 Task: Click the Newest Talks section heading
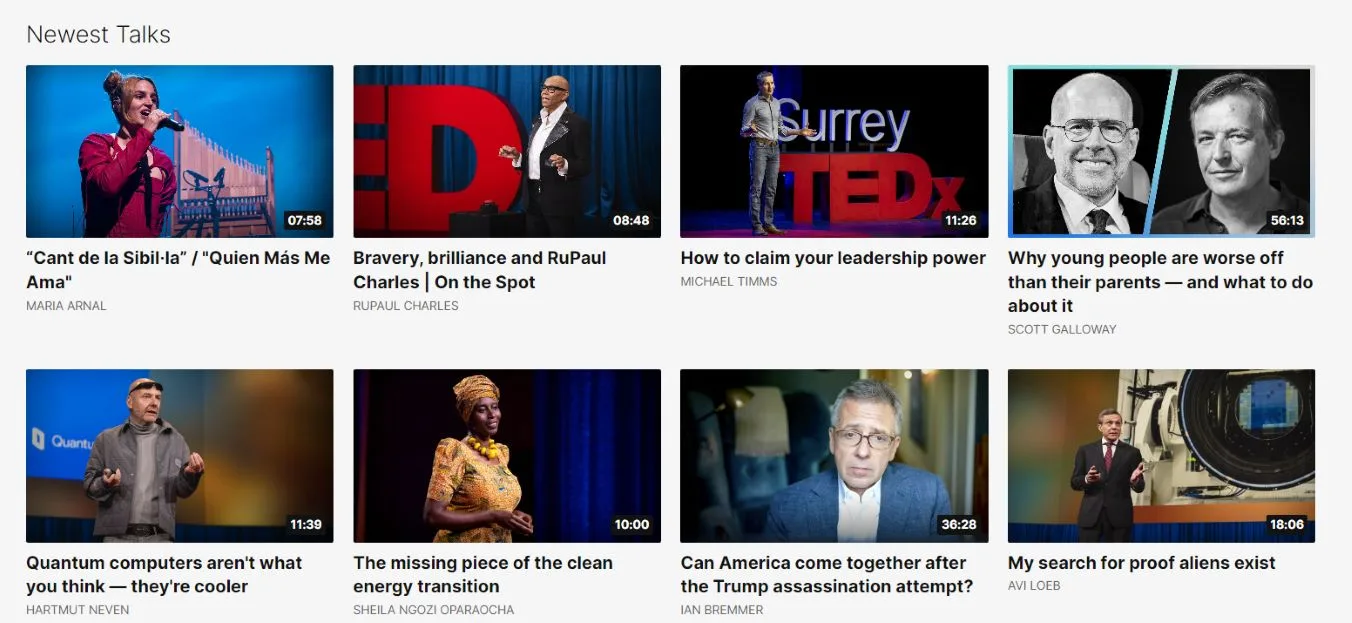click(x=98, y=34)
